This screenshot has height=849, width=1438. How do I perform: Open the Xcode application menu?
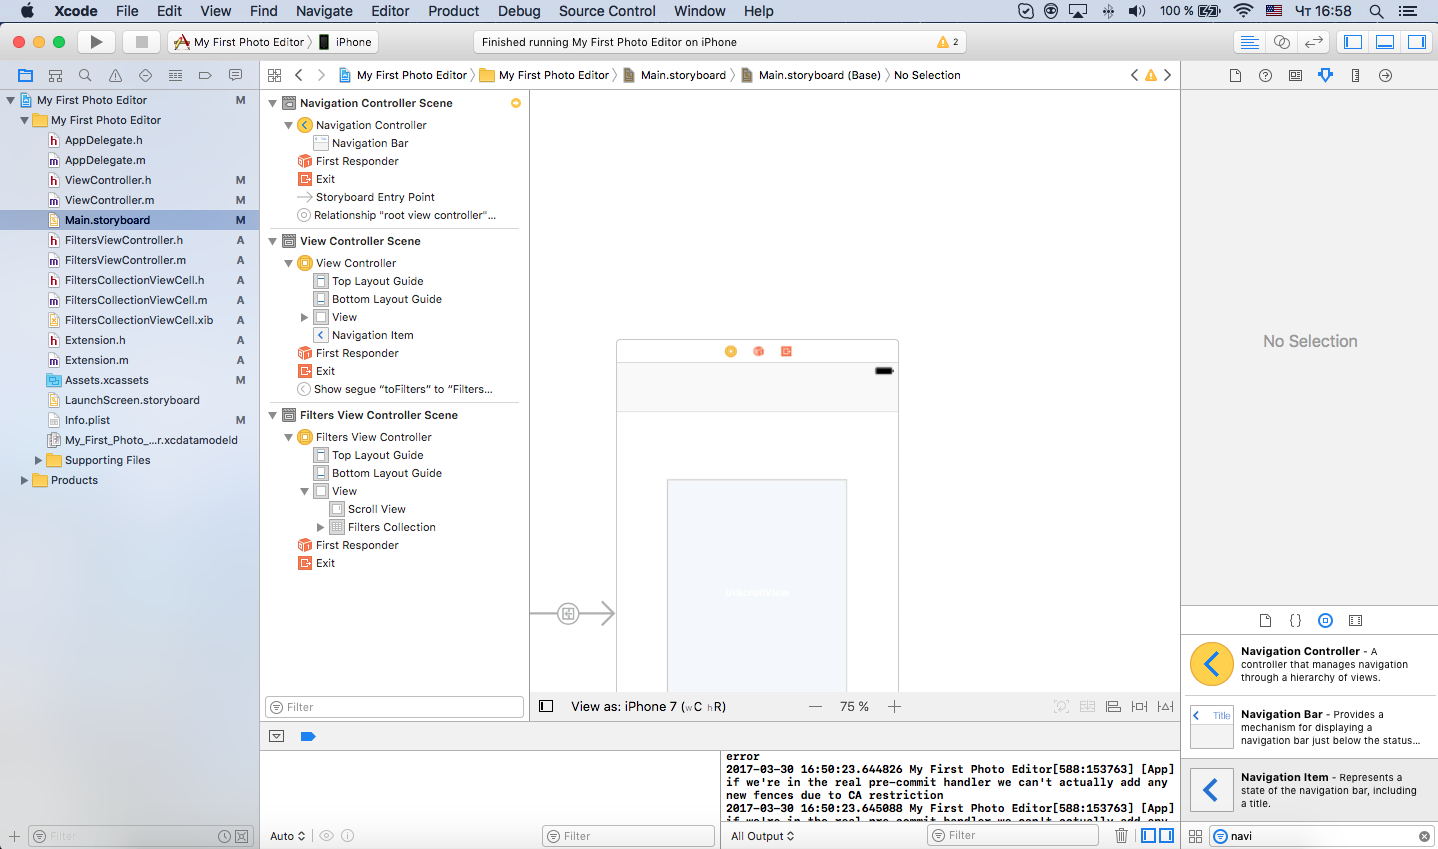pos(76,11)
